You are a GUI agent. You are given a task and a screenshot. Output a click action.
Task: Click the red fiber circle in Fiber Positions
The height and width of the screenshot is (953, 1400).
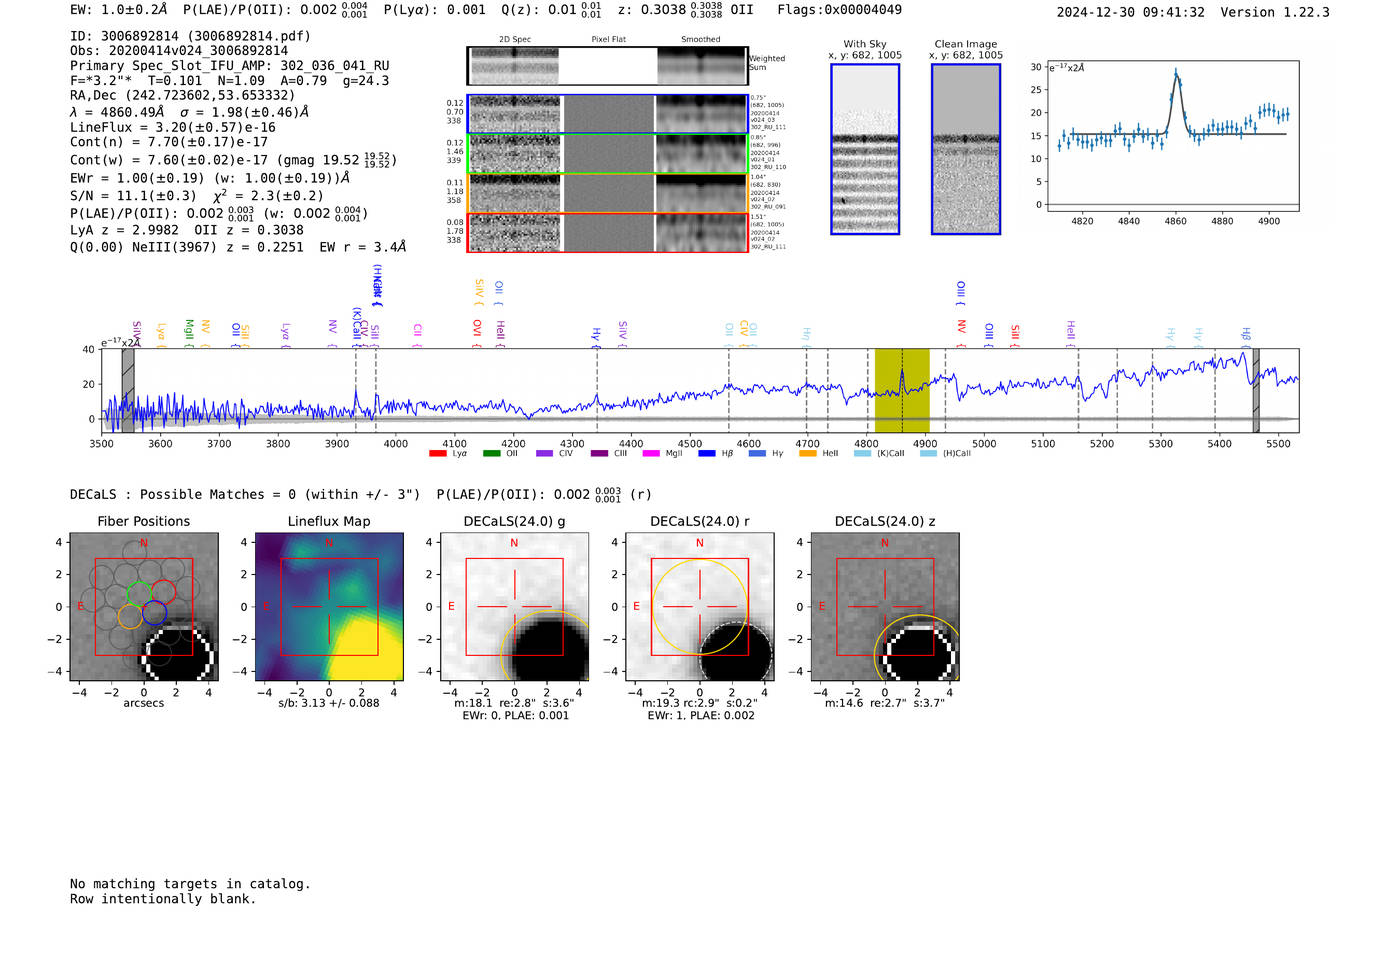click(164, 592)
